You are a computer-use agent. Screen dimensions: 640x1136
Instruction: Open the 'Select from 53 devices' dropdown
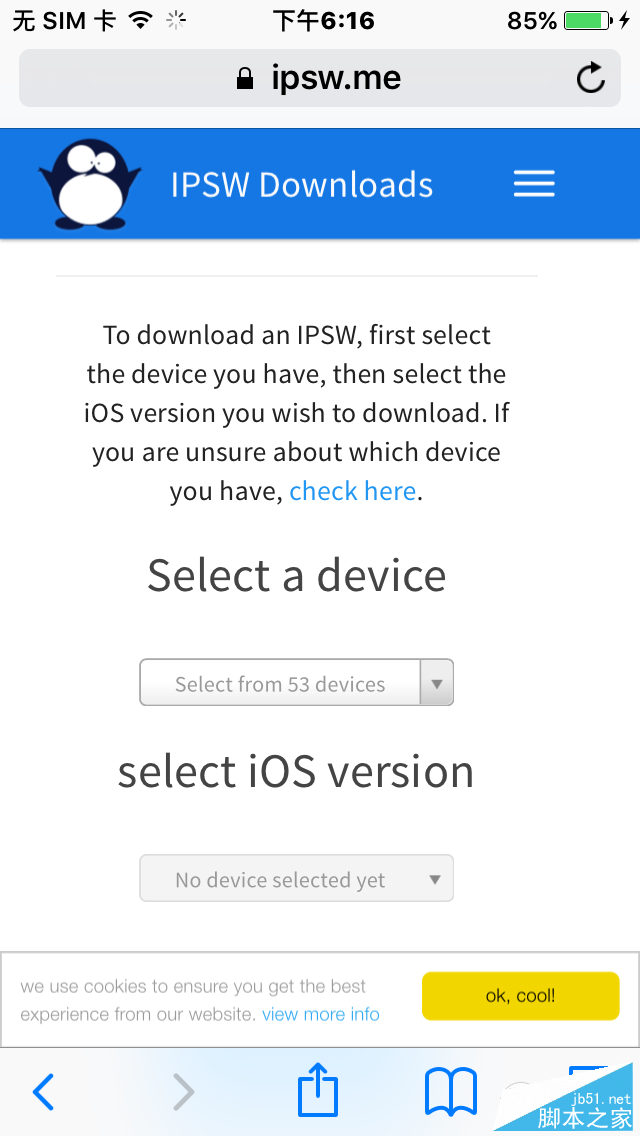click(x=280, y=684)
